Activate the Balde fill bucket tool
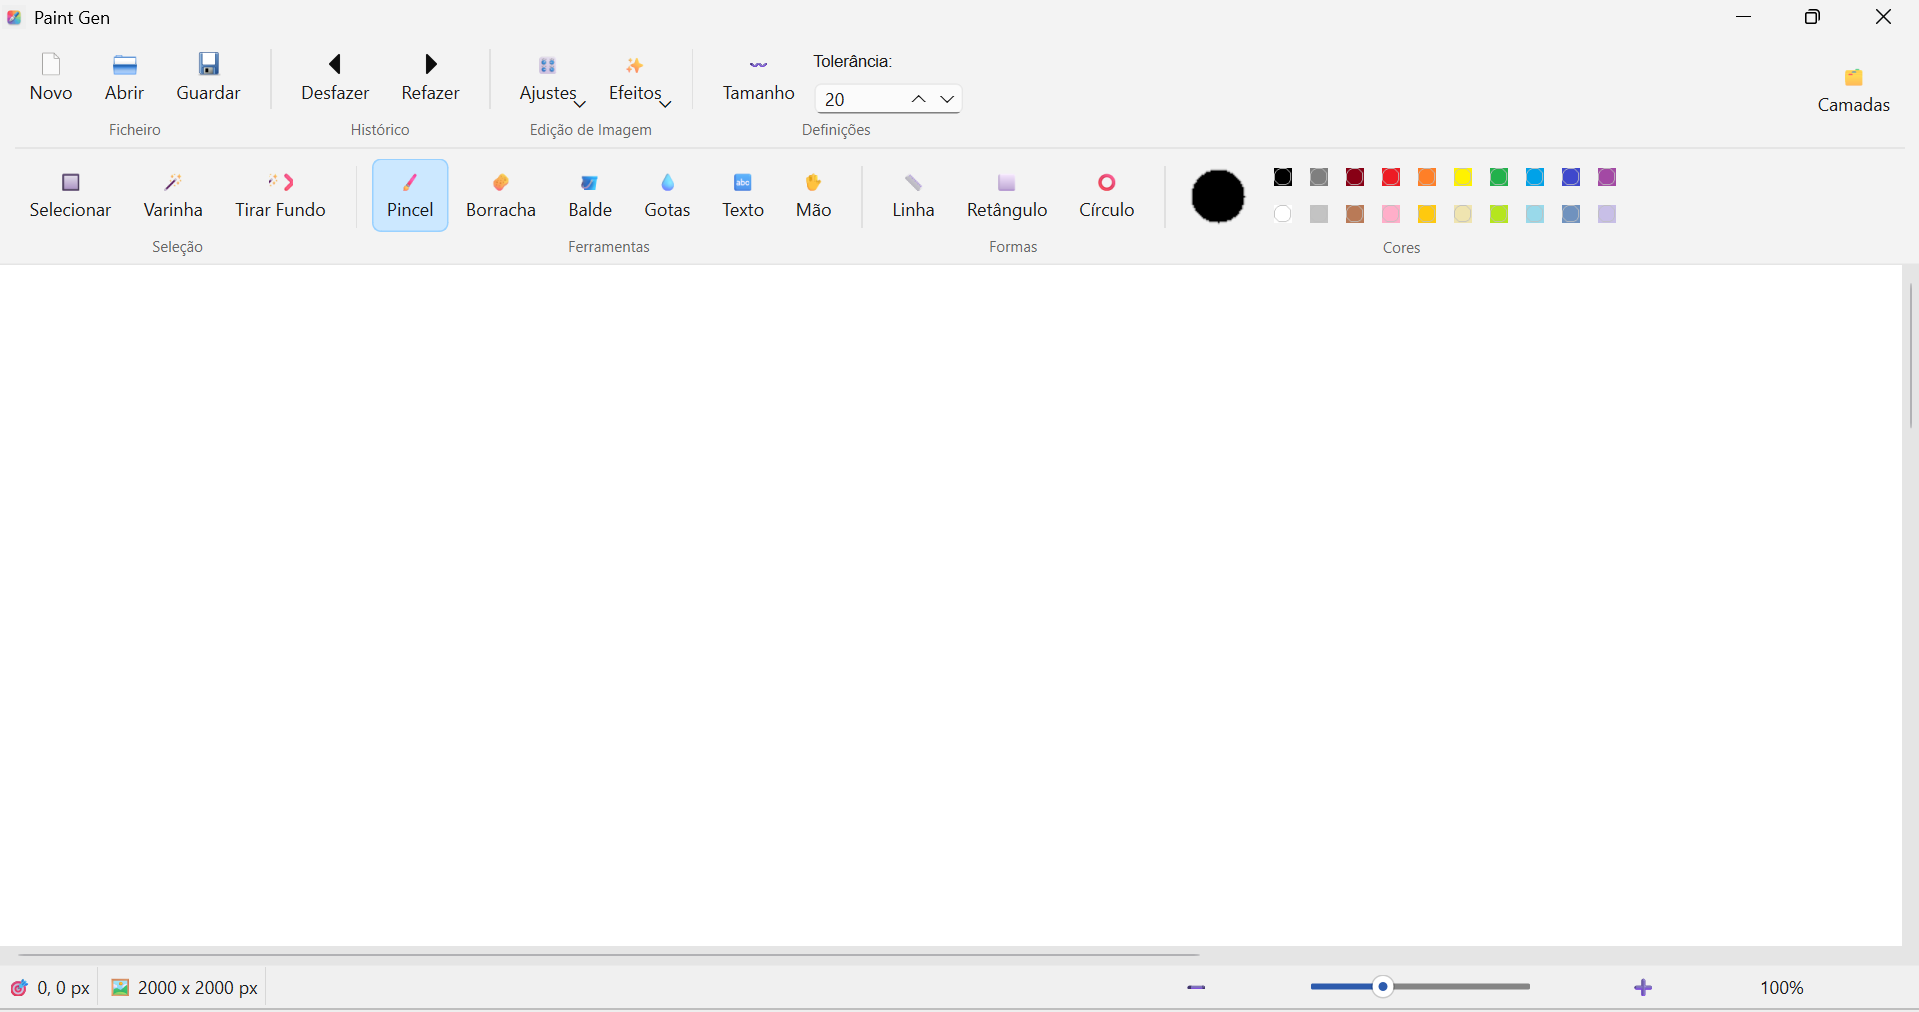Viewport: 1919px width, 1012px height. (x=590, y=195)
